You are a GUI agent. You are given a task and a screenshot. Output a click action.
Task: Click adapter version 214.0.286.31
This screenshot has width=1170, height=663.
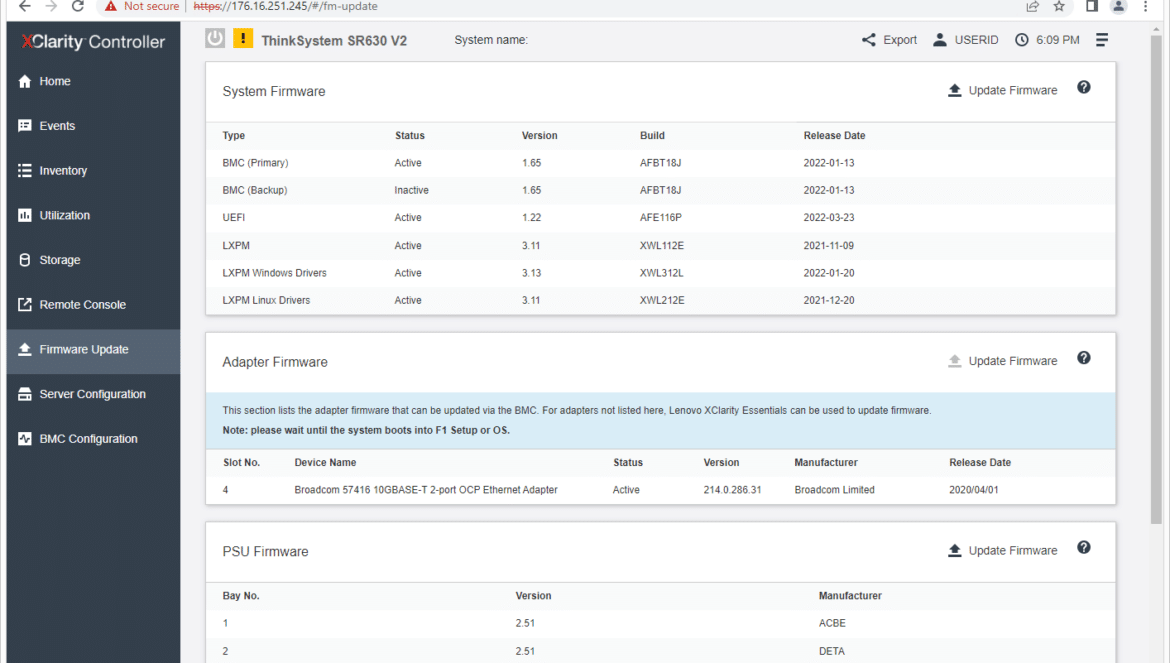pos(732,490)
